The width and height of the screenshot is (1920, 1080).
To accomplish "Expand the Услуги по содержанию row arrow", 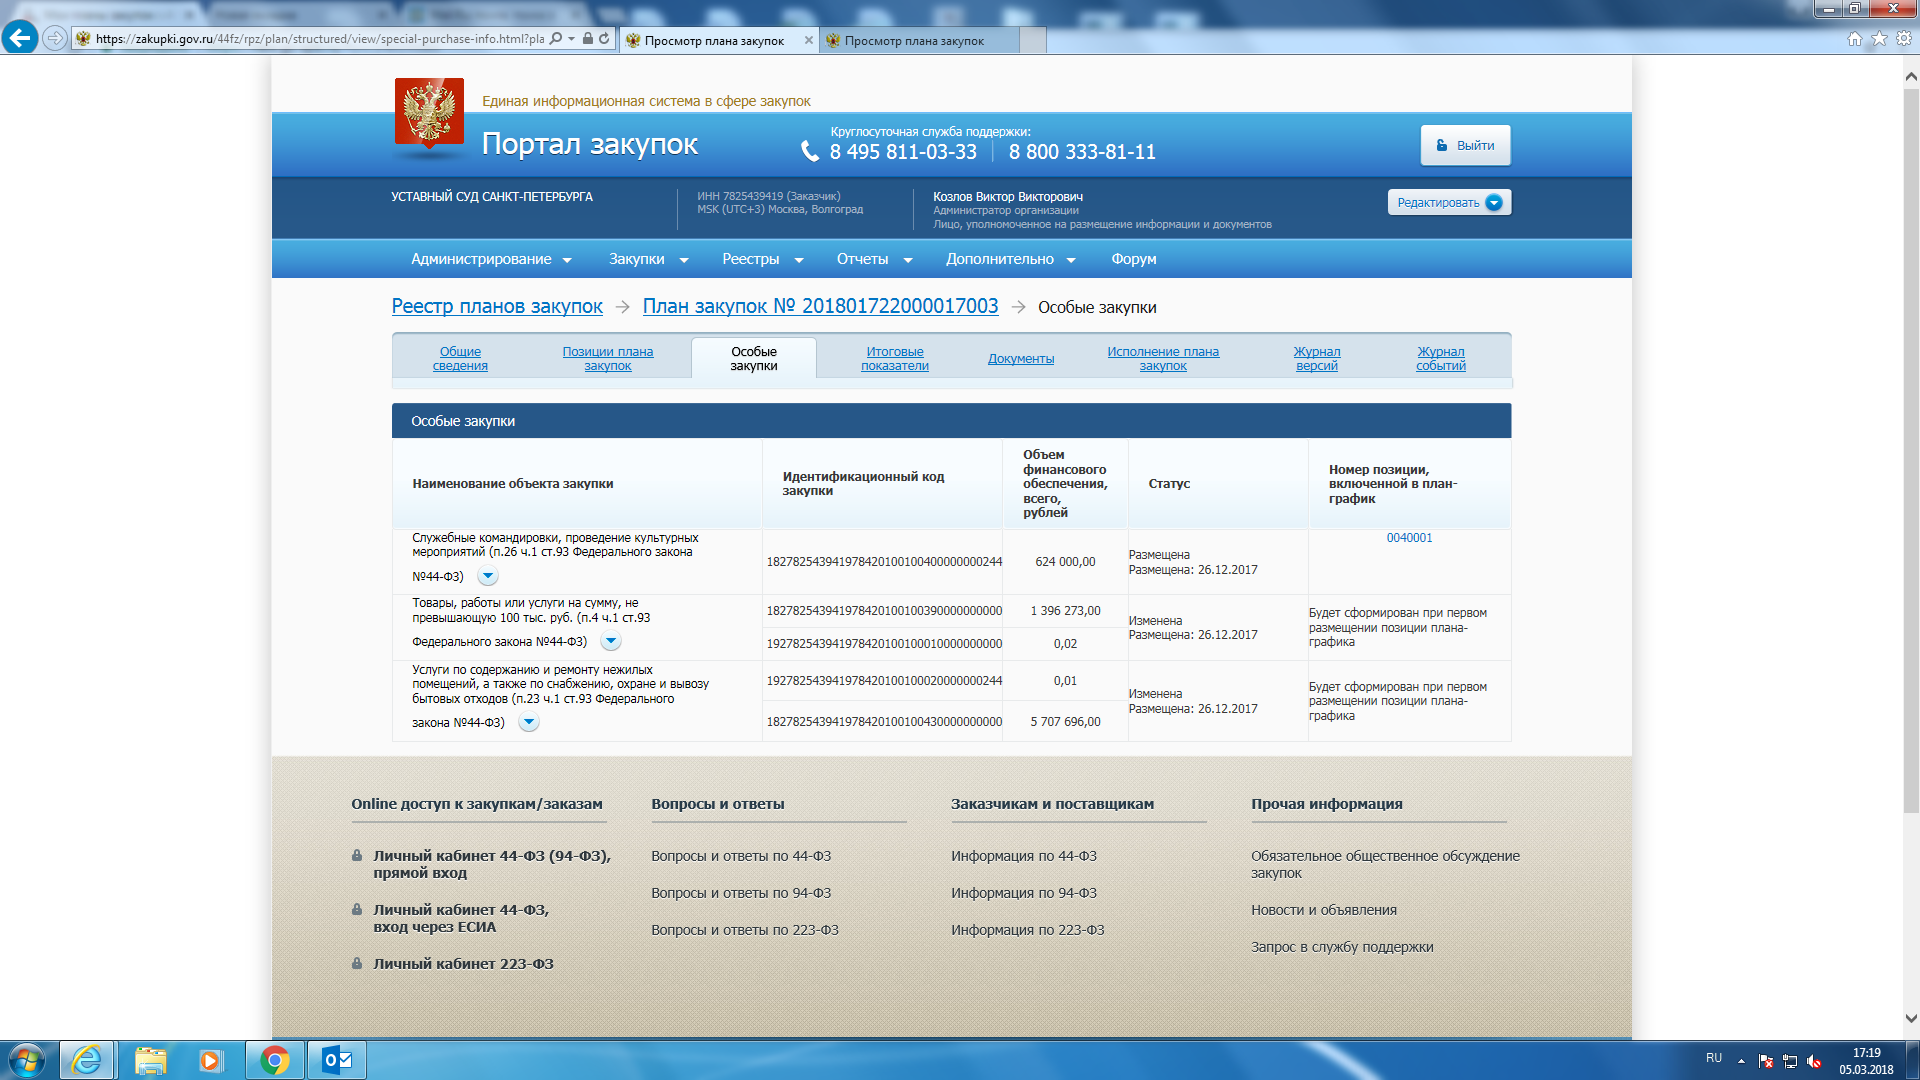I will tap(529, 723).
